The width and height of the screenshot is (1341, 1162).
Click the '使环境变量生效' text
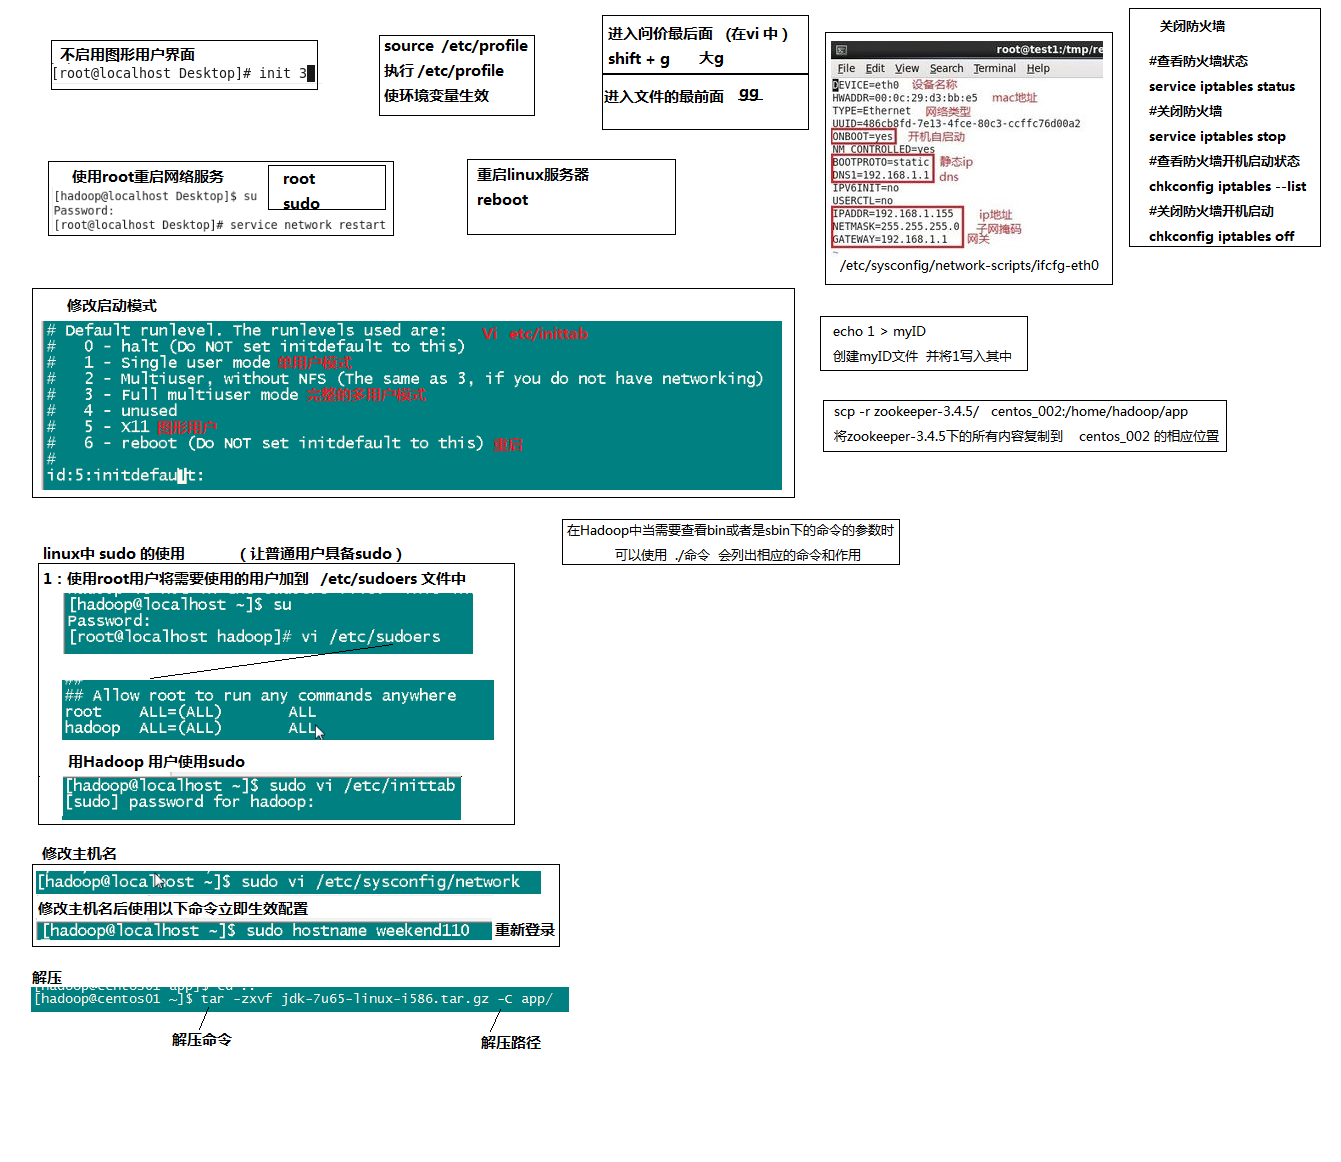436,96
